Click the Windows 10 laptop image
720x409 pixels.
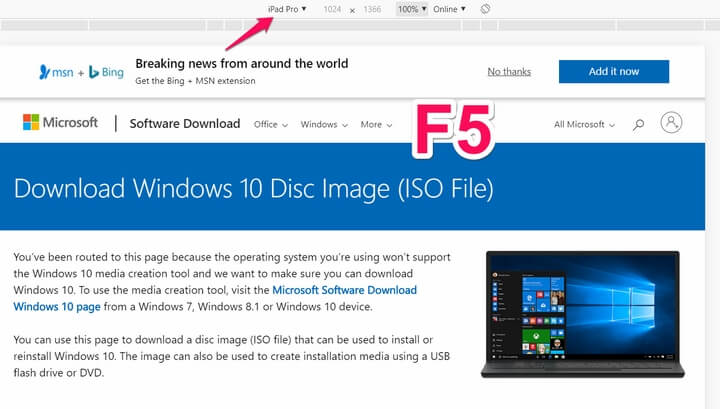pos(583,314)
